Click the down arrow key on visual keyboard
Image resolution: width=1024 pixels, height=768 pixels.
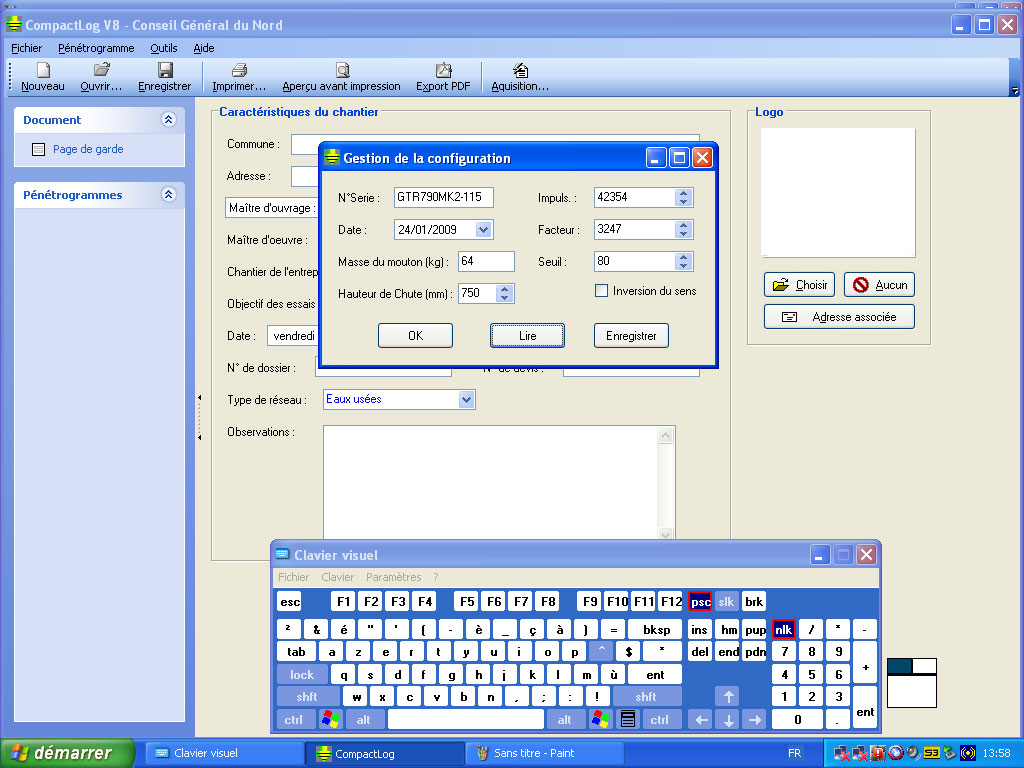pyautogui.click(x=728, y=720)
